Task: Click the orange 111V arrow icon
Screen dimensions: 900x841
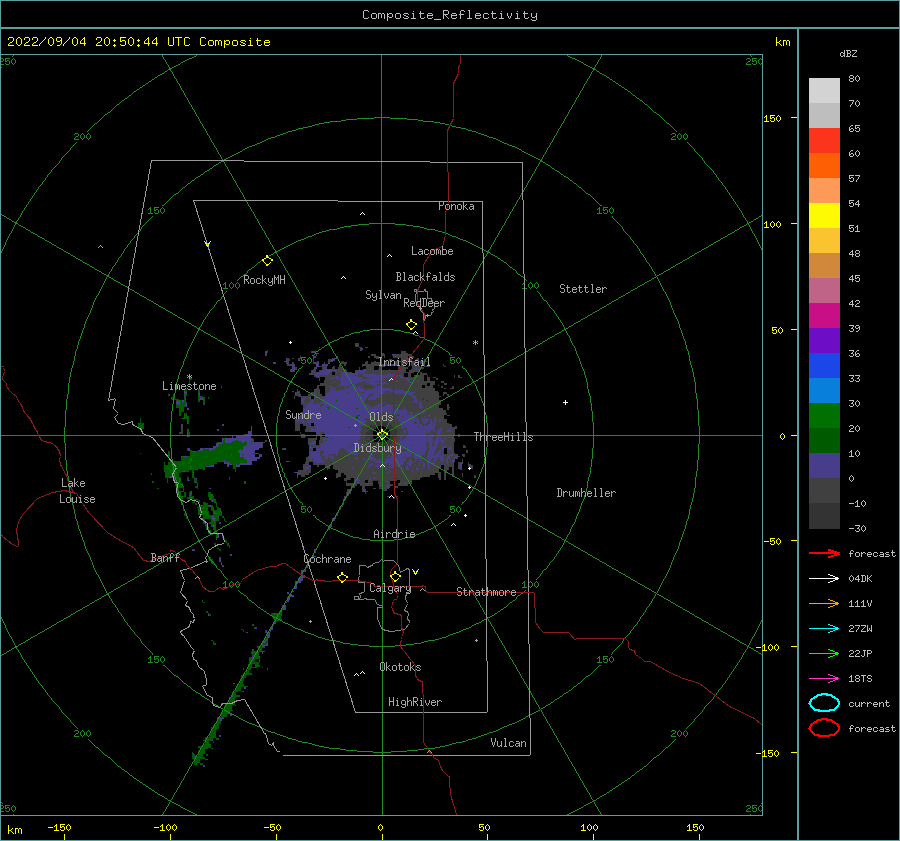Action: pyautogui.click(x=824, y=603)
